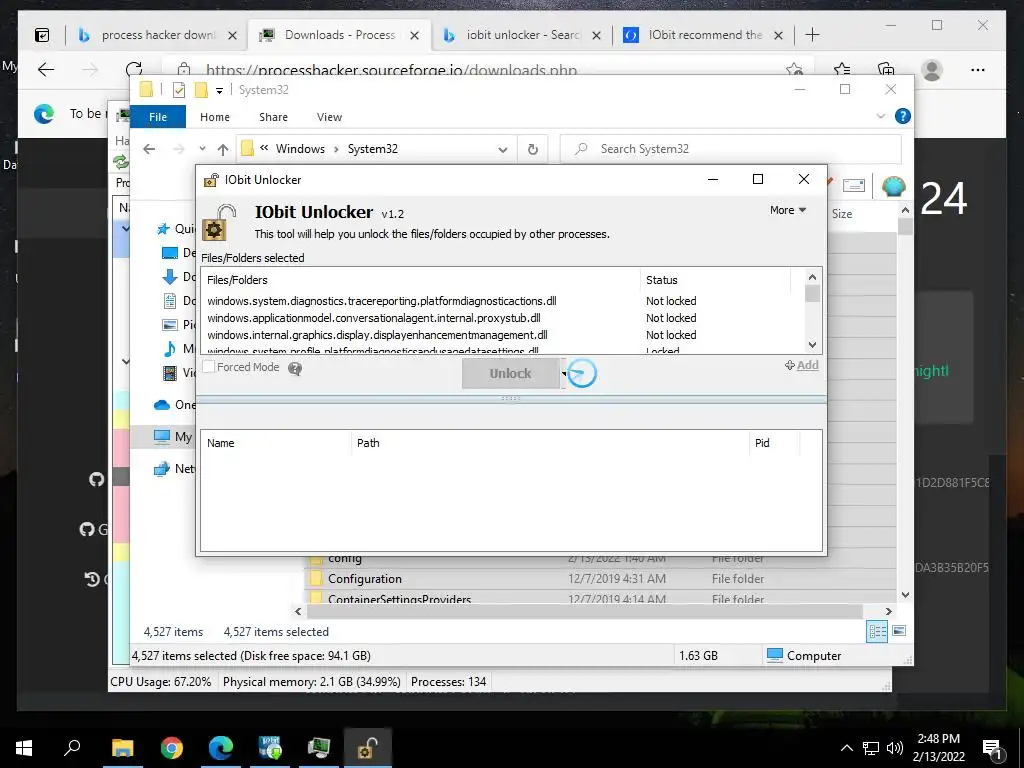Open the View ribbon tab in Explorer
This screenshot has width=1024, height=768.
click(x=329, y=117)
